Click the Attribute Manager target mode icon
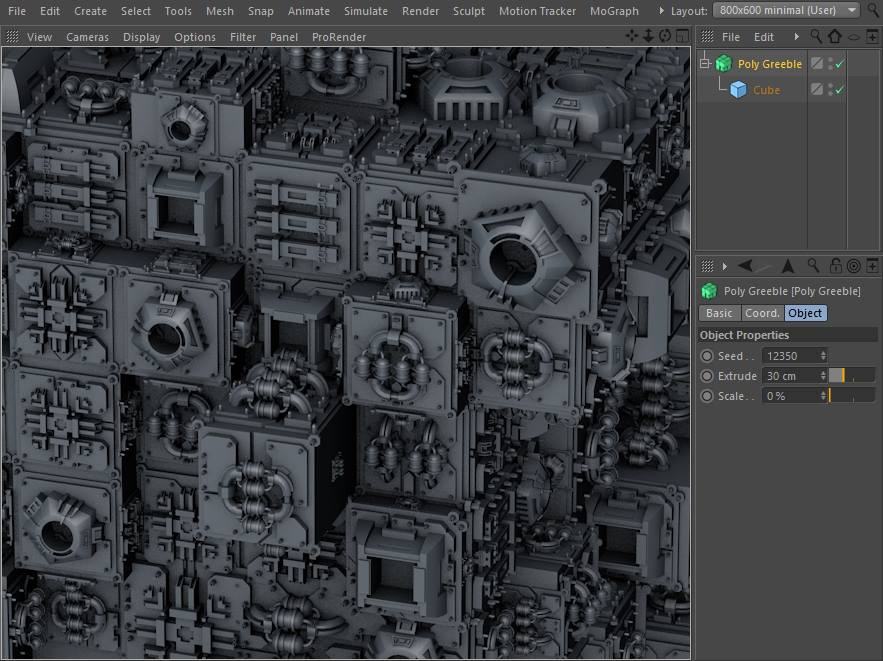883x661 pixels. (x=854, y=266)
